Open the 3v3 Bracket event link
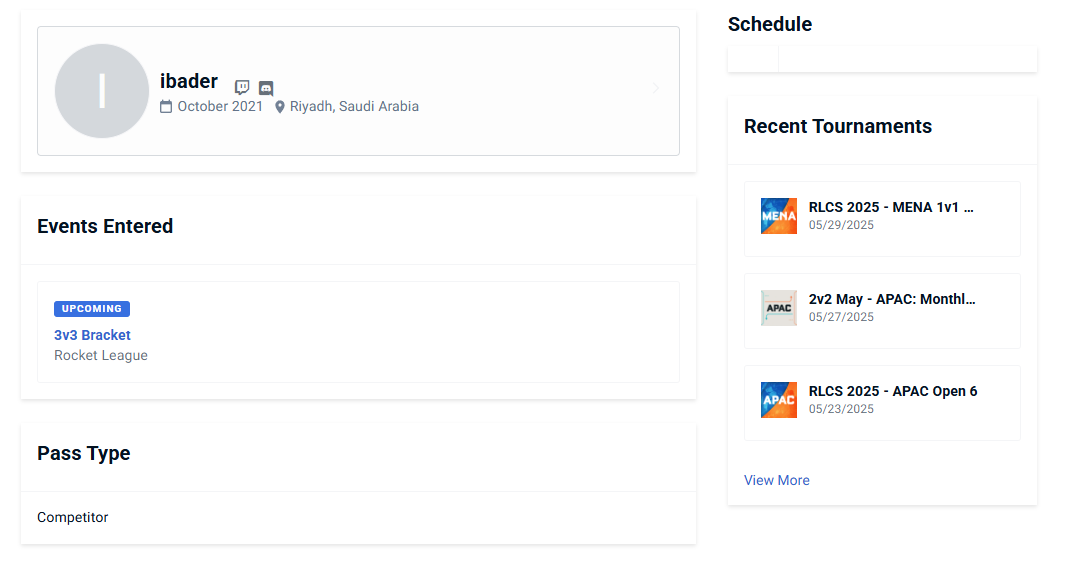 click(x=92, y=335)
